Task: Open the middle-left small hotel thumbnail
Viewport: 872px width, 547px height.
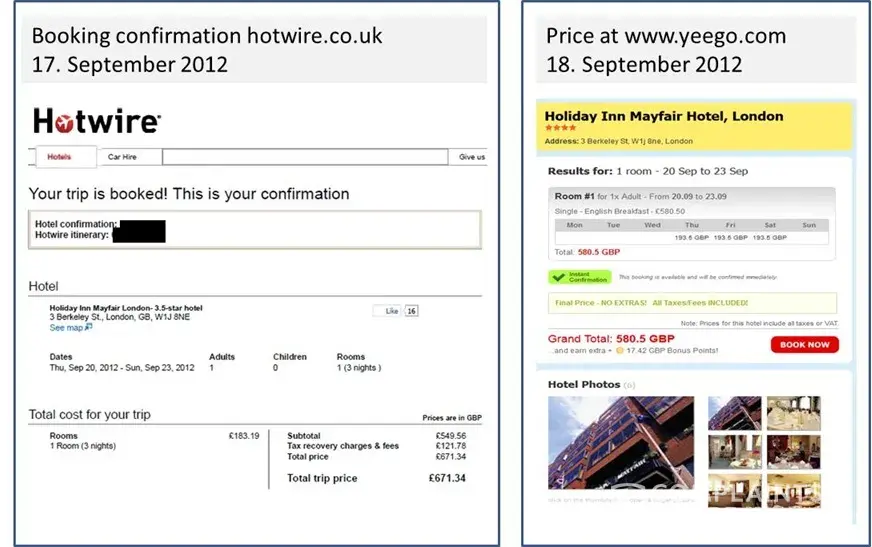Action: click(734, 451)
